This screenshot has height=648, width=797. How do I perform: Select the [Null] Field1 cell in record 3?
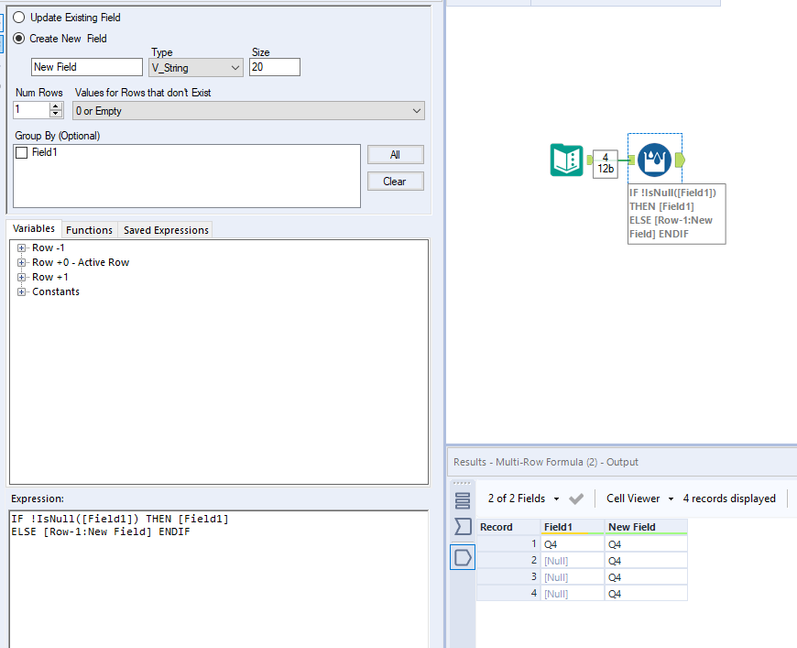click(572, 577)
